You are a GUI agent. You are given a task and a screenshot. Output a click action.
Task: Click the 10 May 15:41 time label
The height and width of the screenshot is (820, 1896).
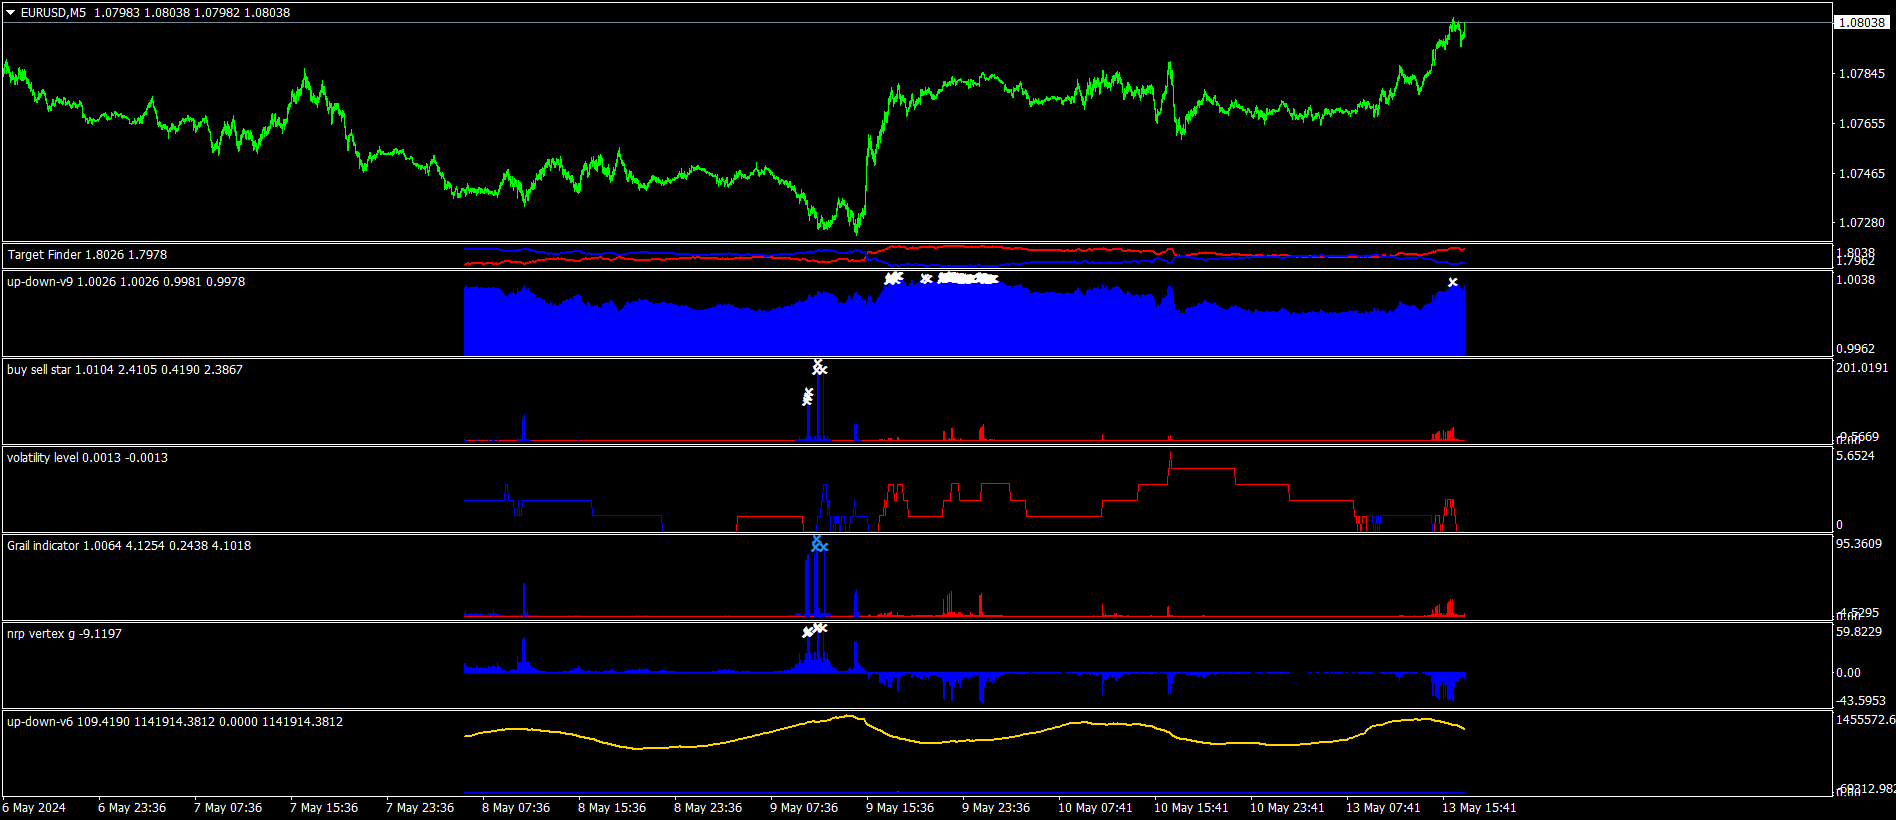point(1191,808)
